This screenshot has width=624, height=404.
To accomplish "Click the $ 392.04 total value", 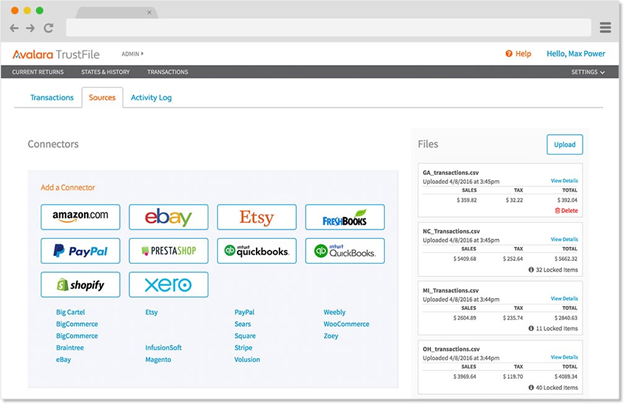I will (x=567, y=200).
